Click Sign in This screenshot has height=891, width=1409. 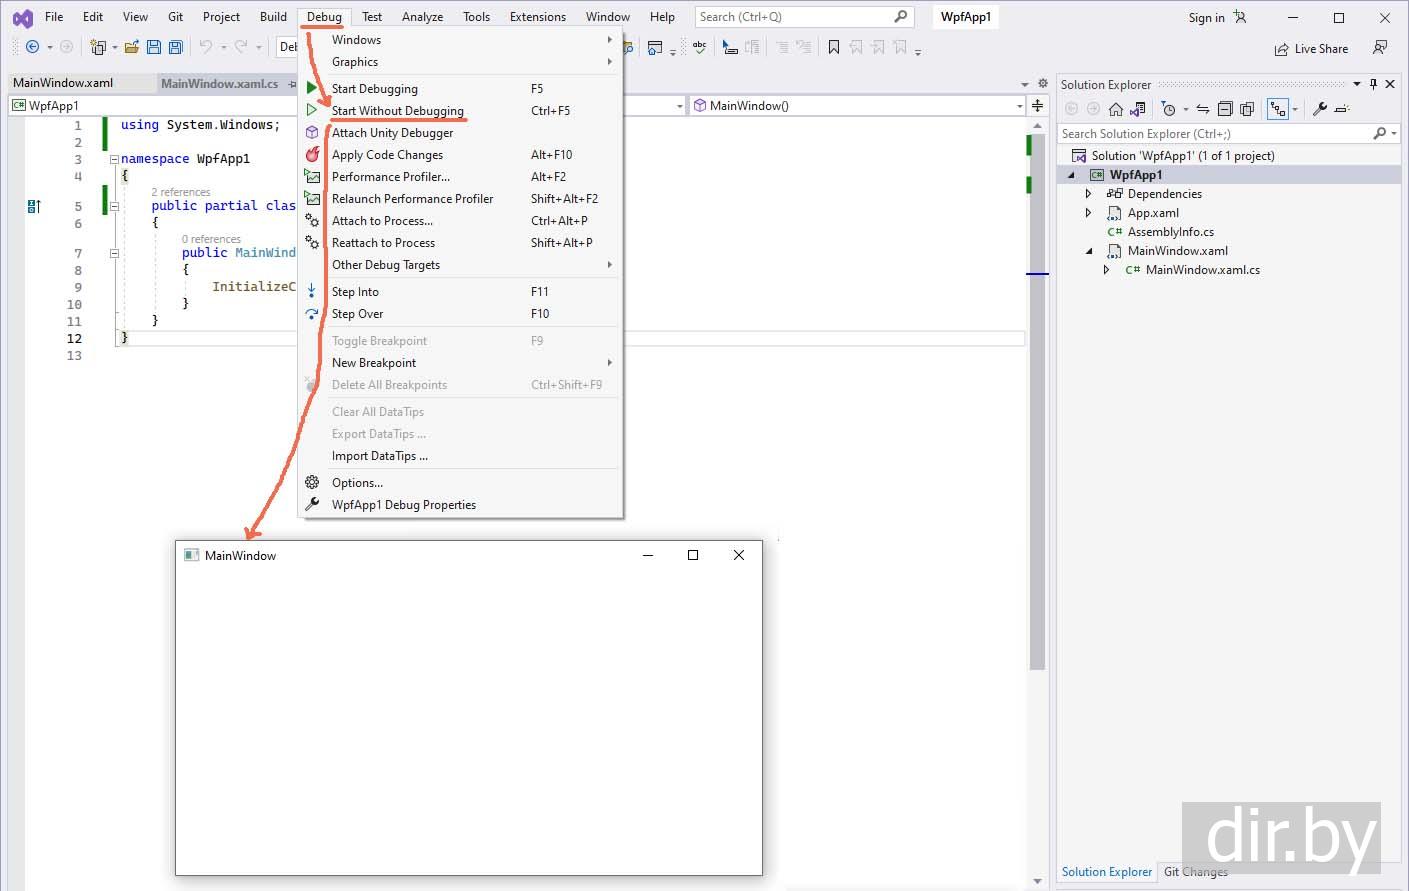pyautogui.click(x=1206, y=17)
